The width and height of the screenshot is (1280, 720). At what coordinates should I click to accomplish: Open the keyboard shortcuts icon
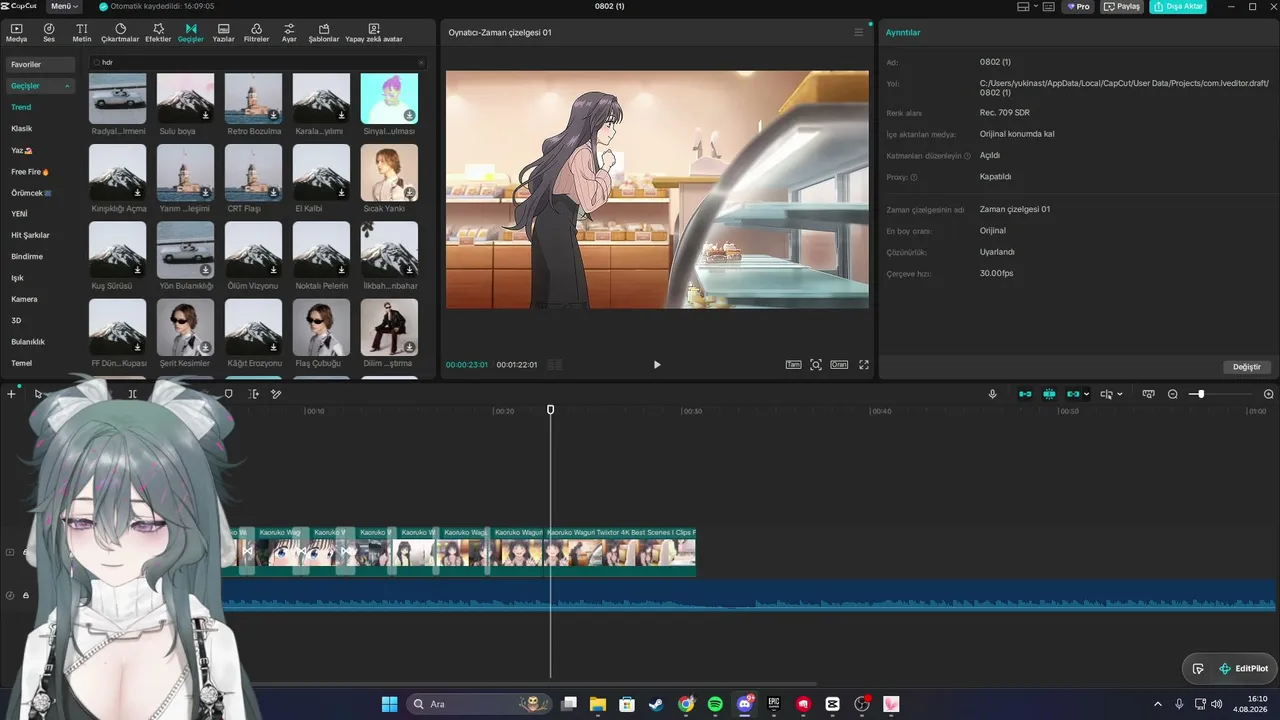[x=1049, y=6]
